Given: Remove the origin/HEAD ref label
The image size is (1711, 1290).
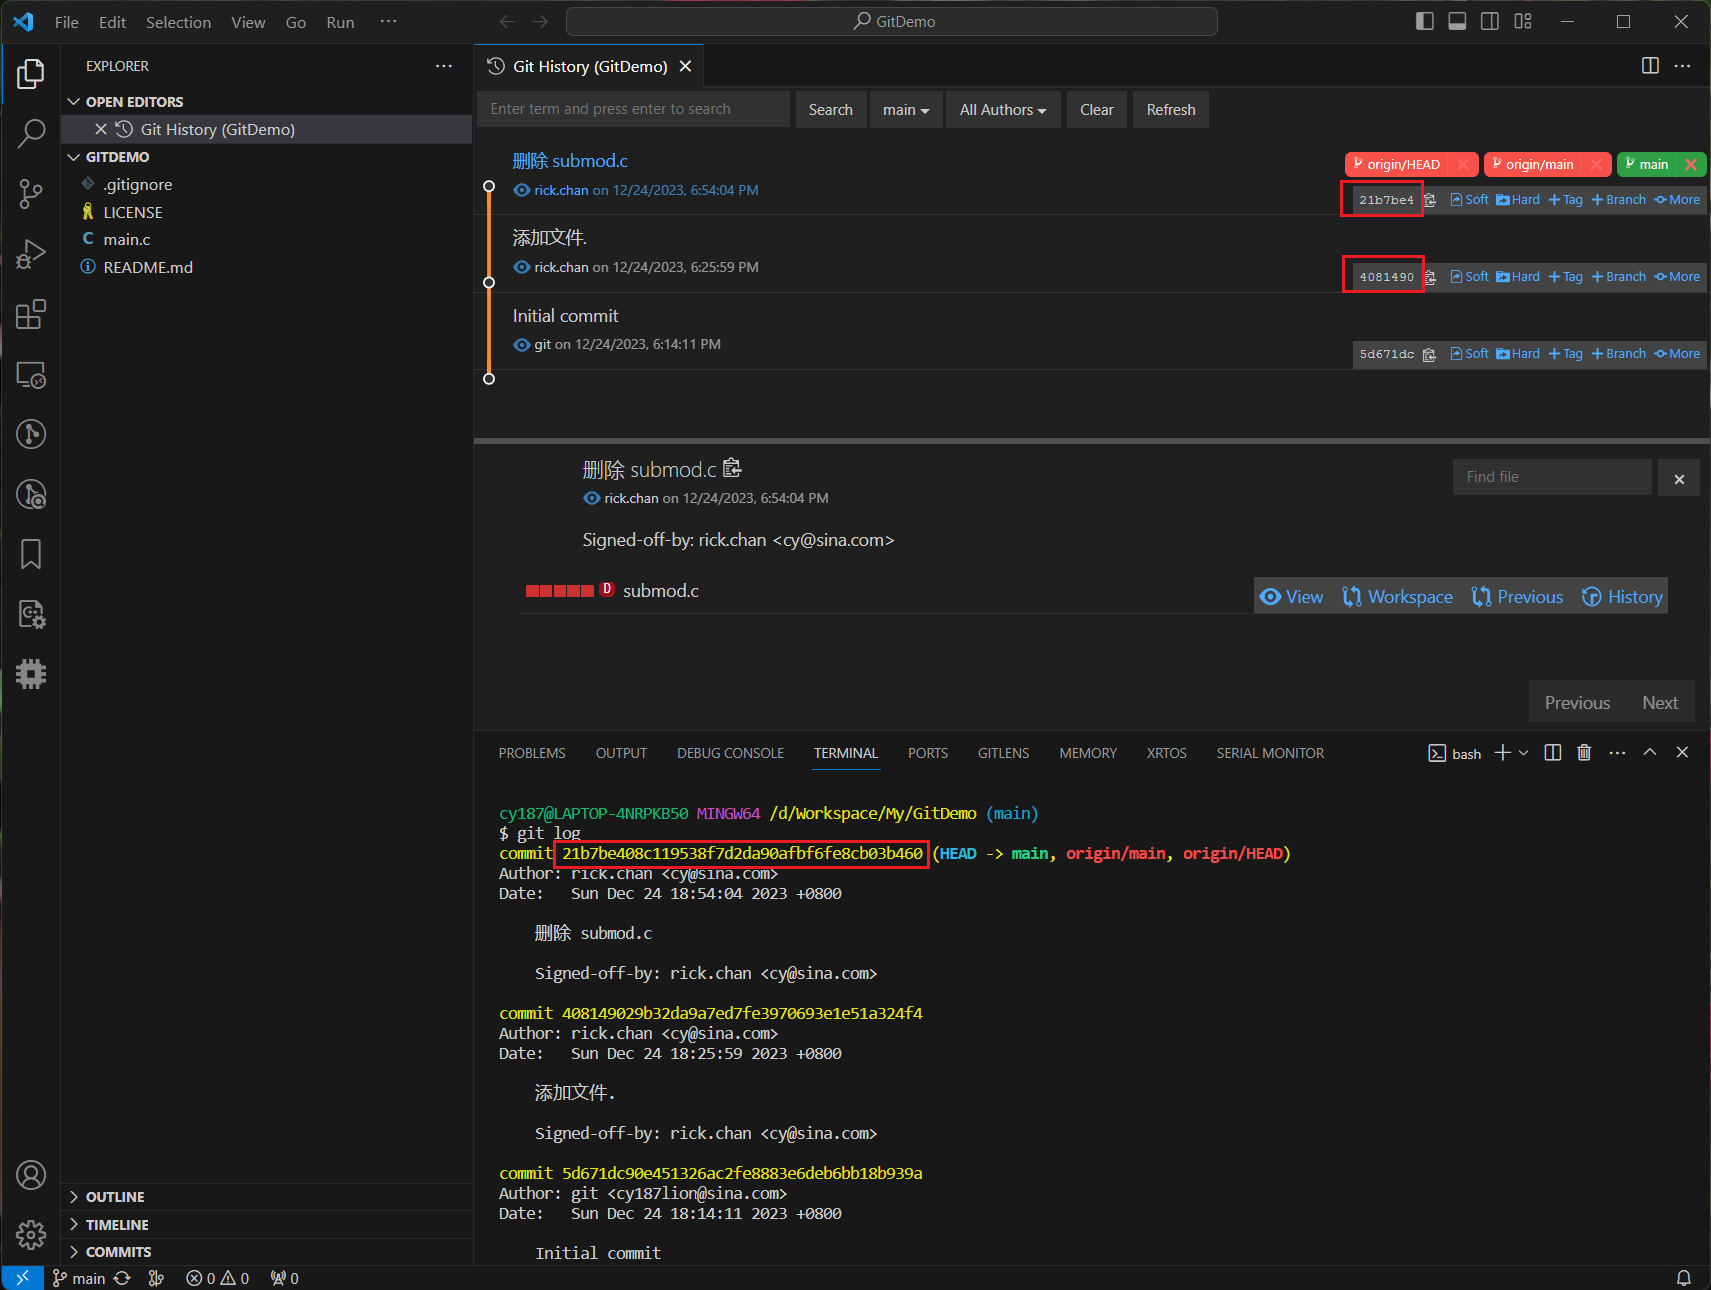Looking at the screenshot, I should click(x=1463, y=164).
